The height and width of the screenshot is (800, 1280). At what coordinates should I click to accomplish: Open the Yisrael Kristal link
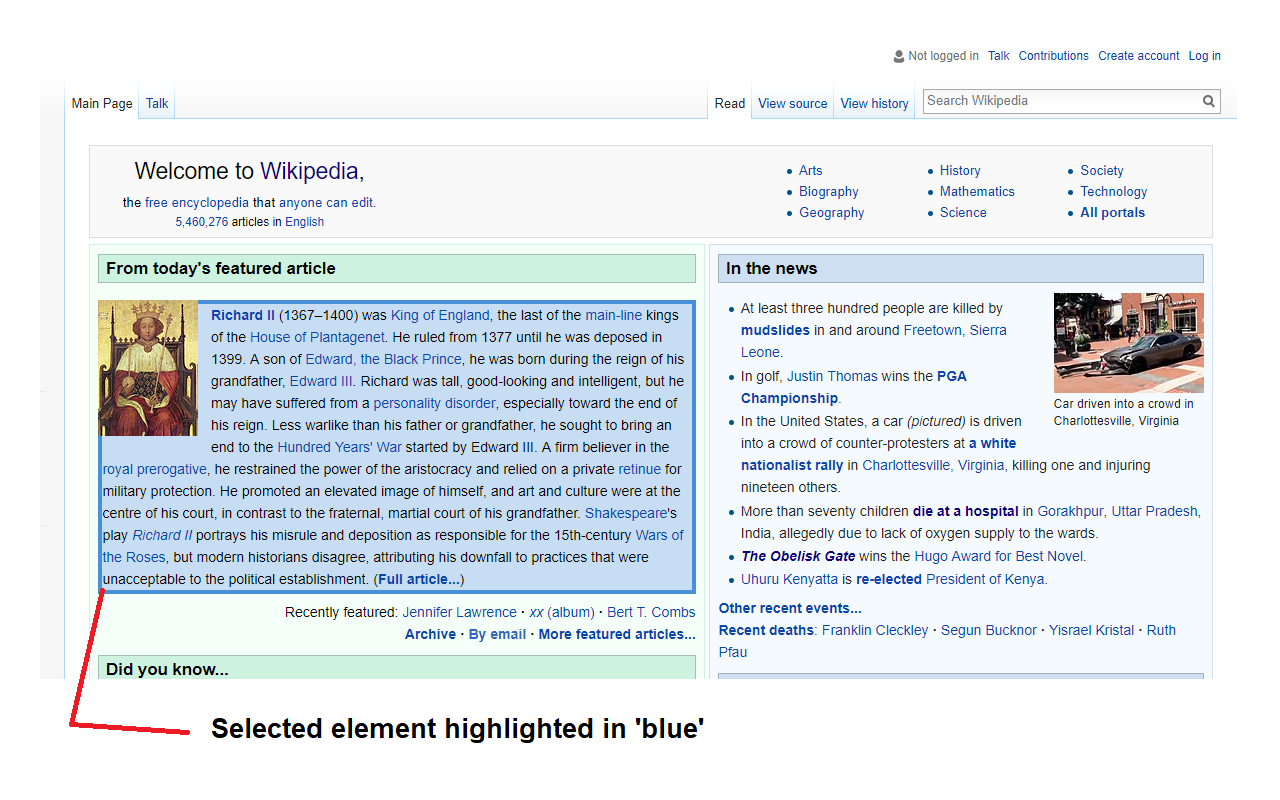(1092, 630)
